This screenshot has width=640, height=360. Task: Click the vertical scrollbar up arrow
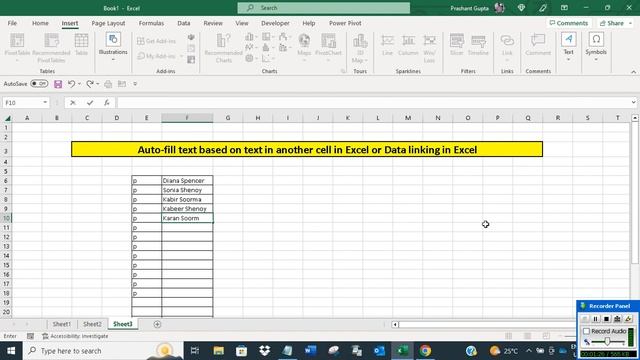(635, 118)
